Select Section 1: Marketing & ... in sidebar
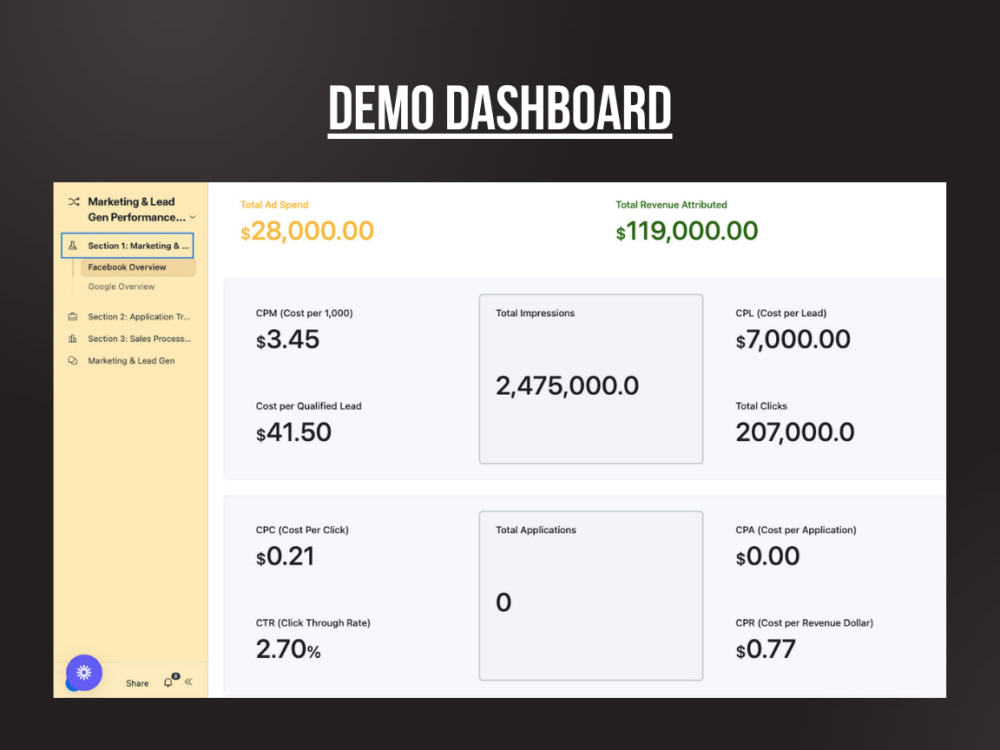Image resolution: width=1000 pixels, height=750 pixels. point(127,246)
